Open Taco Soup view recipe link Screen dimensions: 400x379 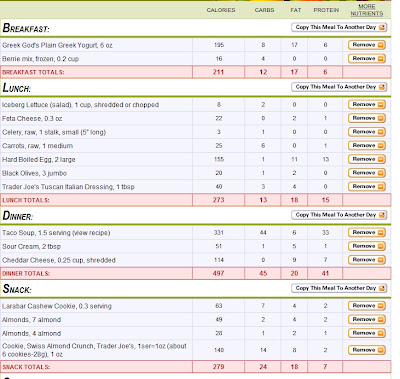[x=91, y=233]
